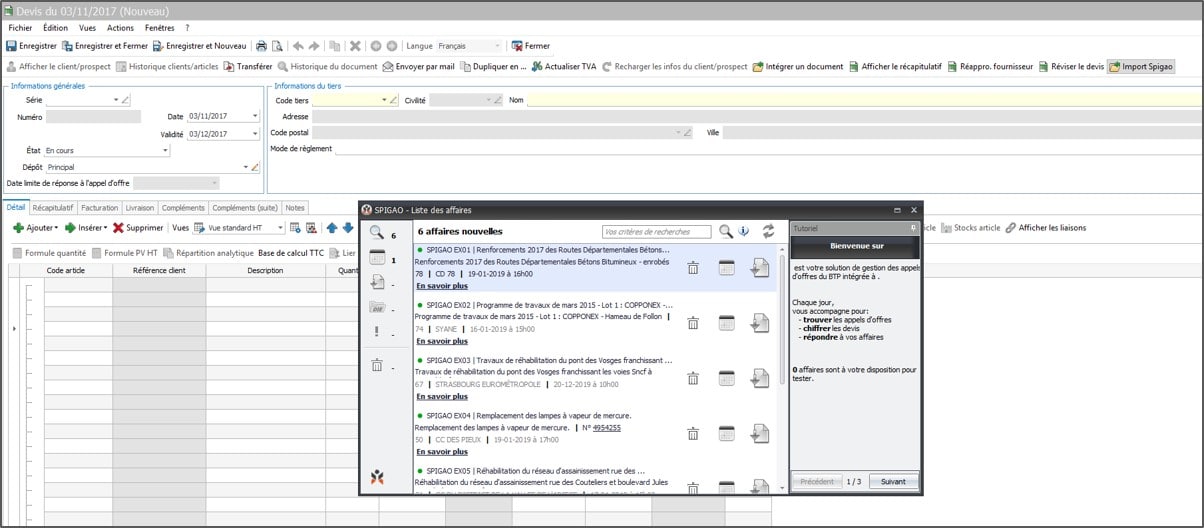The height and width of the screenshot is (528, 1204).
Task: Open the Date dropdown showing 03/11/2017
Action: (x=255, y=117)
